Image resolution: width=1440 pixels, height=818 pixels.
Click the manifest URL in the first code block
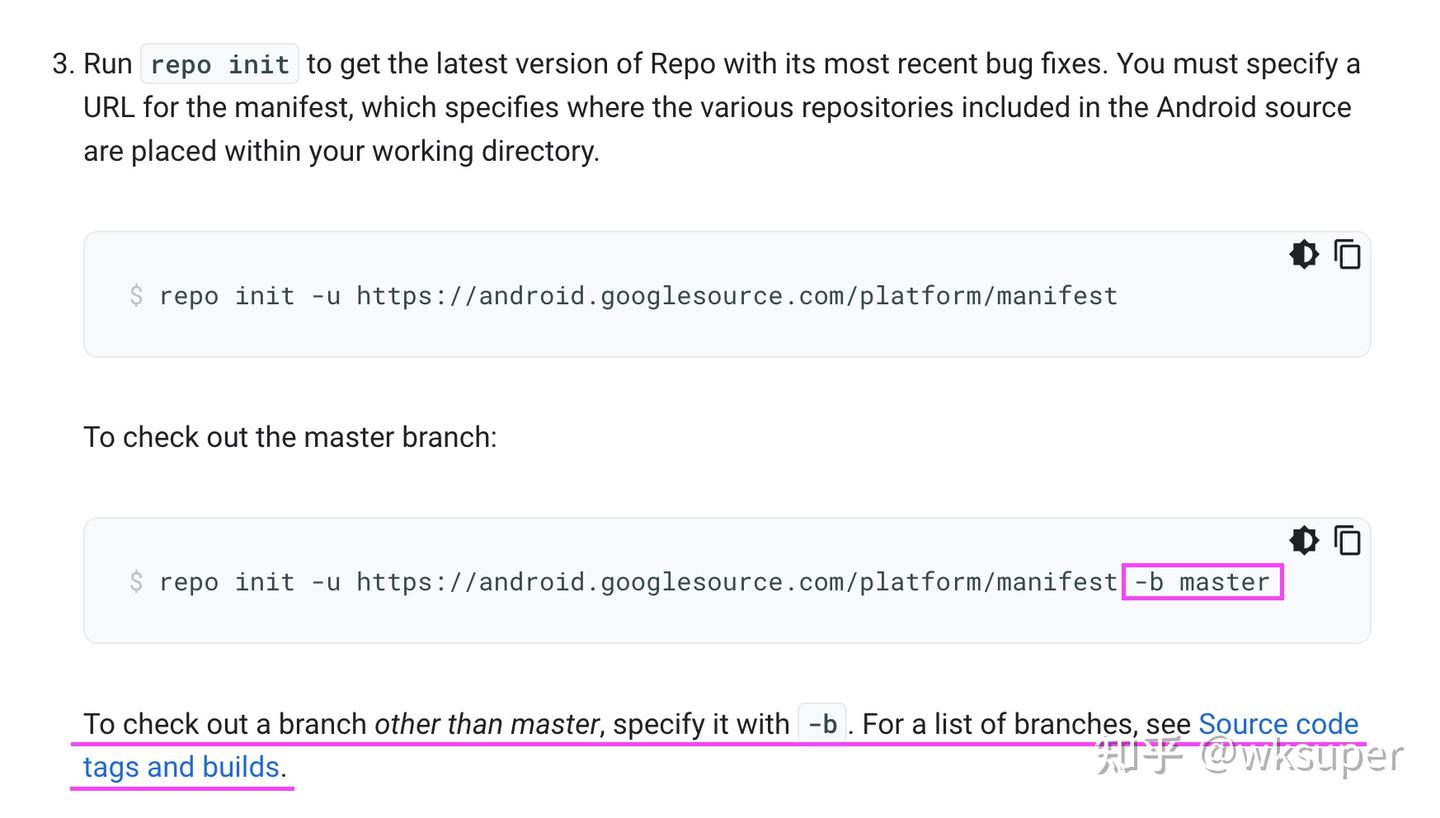point(737,296)
